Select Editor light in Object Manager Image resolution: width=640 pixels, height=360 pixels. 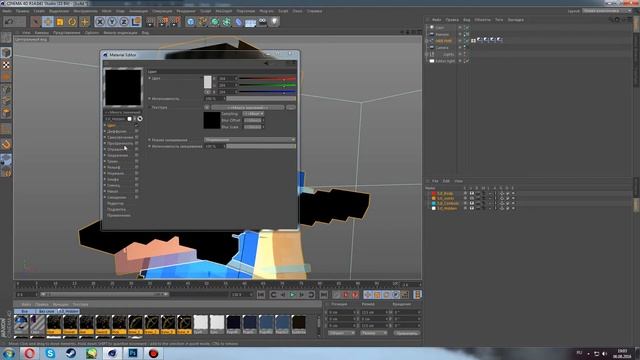click(445, 61)
